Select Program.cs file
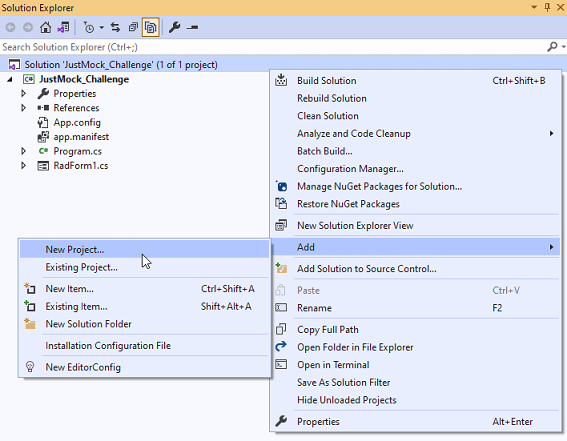 (x=77, y=151)
